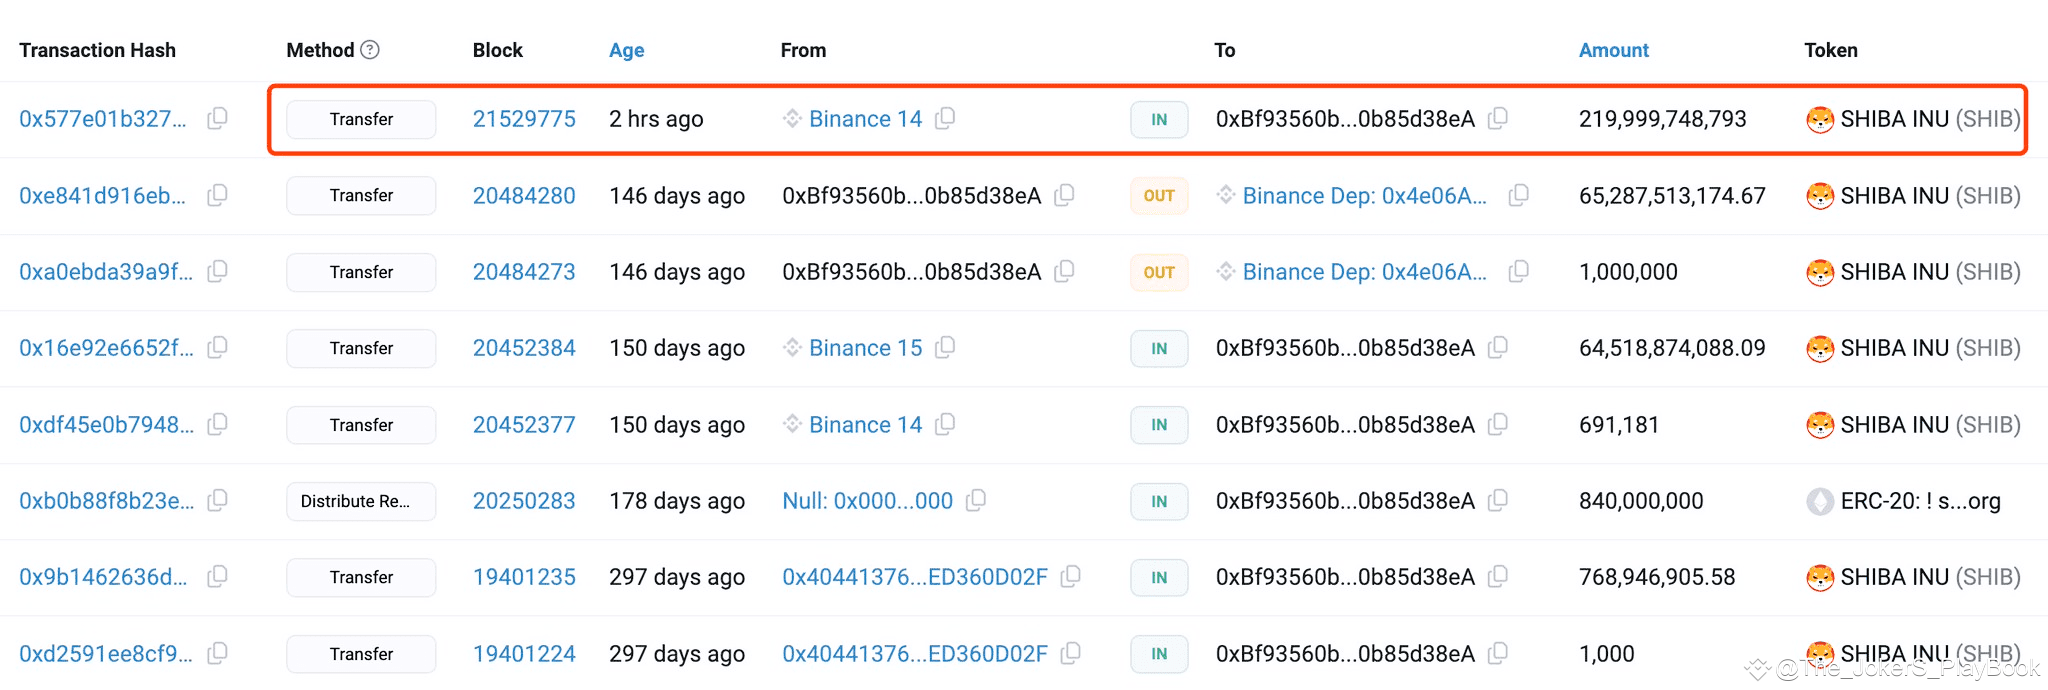Click age text 178 days ago
Screen dimensions: 2048x690
(x=677, y=500)
